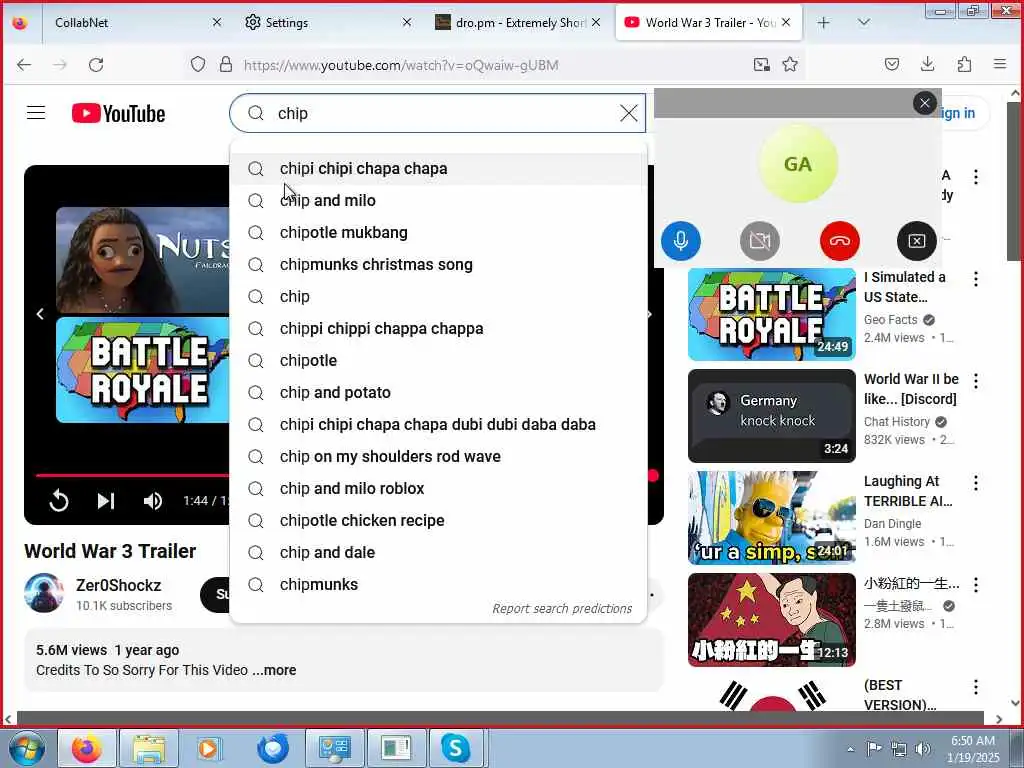
Task: Choose suggestion chip and milo
Action: 438,200
